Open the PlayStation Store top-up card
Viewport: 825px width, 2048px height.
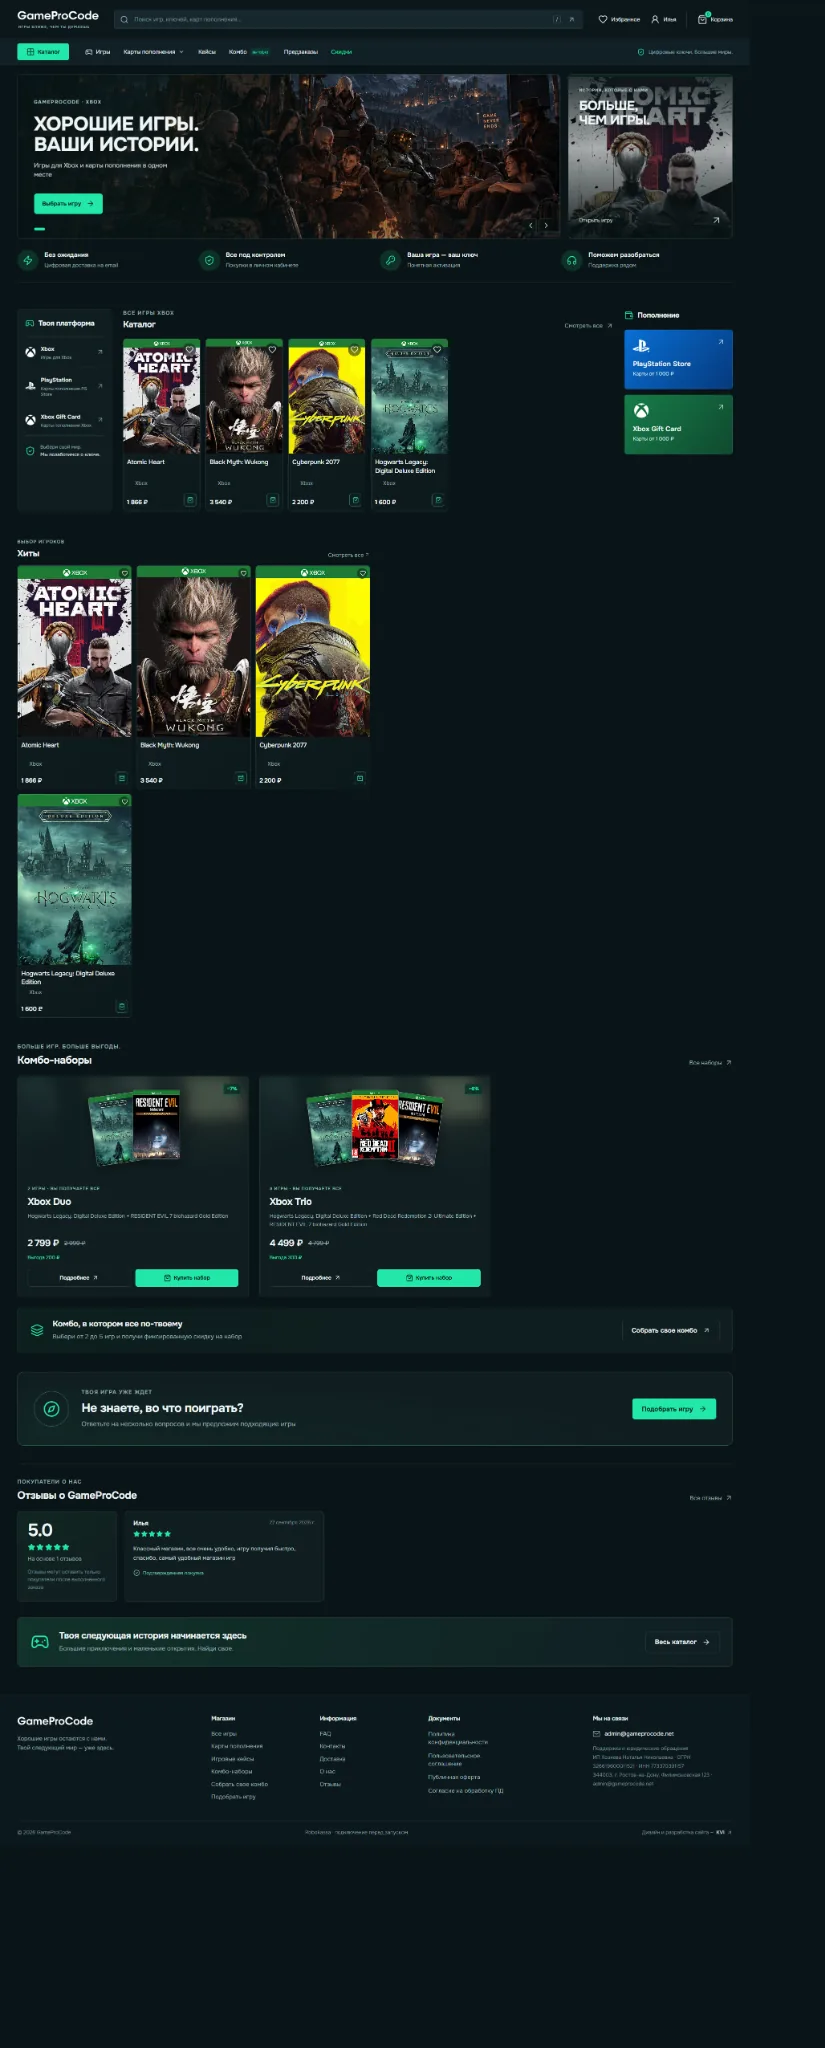(679, 359)
